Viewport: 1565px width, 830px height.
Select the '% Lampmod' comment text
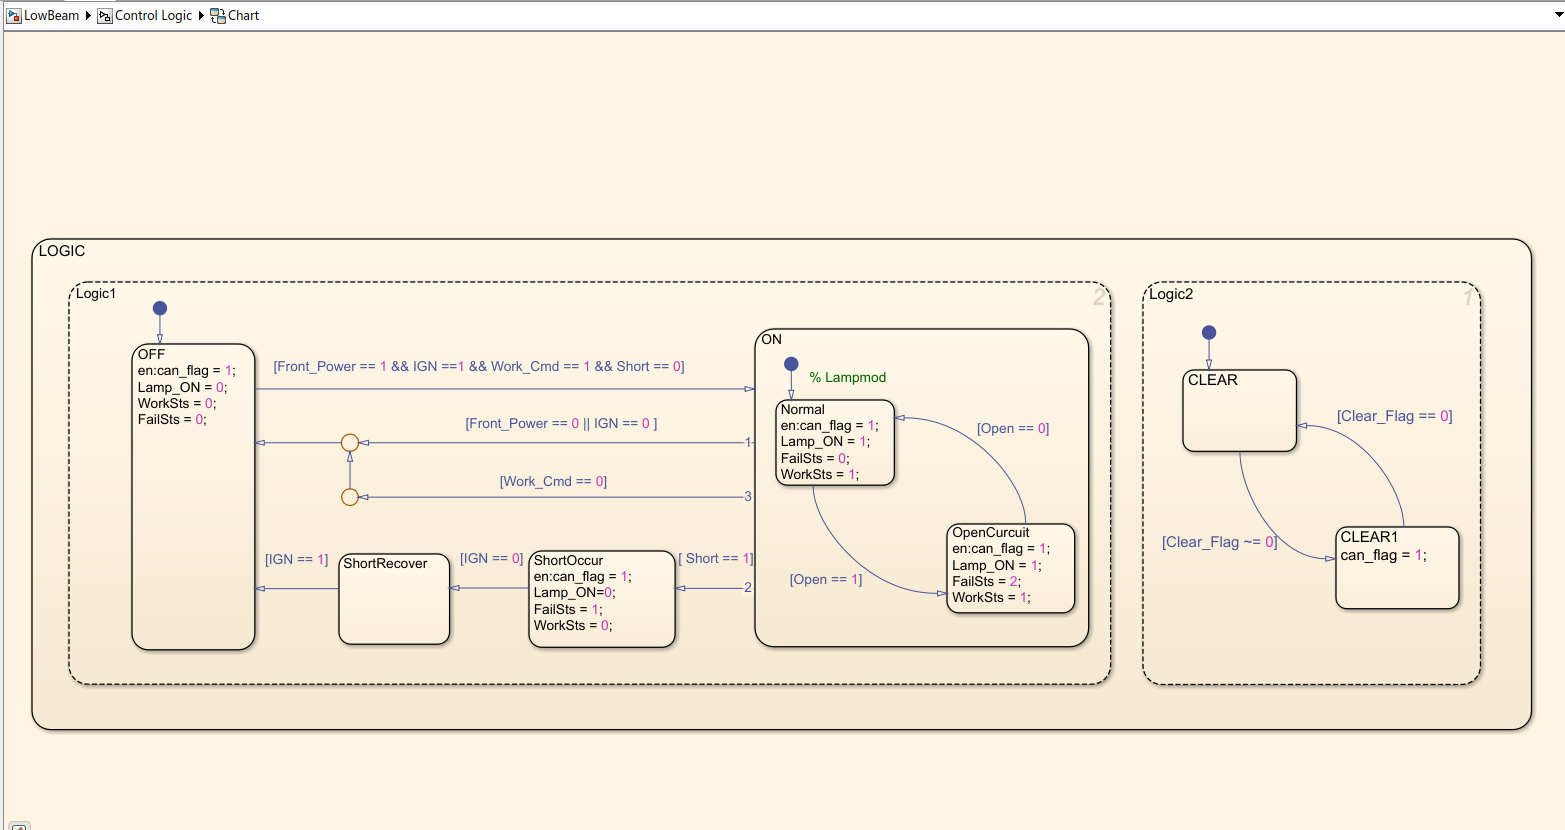point(848,378)
